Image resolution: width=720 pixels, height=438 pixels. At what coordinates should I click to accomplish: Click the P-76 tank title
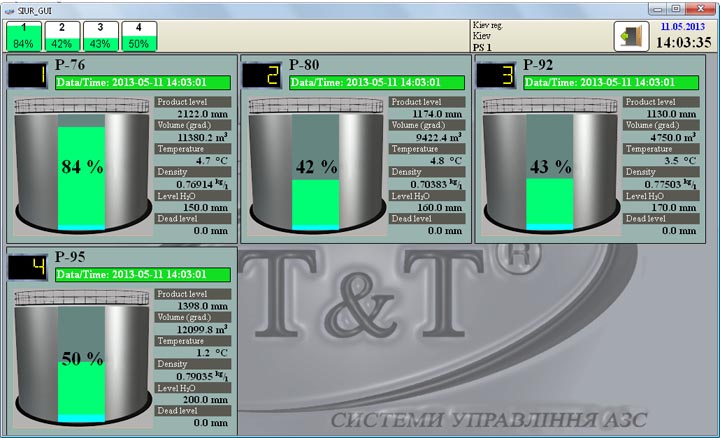point(70,65)
